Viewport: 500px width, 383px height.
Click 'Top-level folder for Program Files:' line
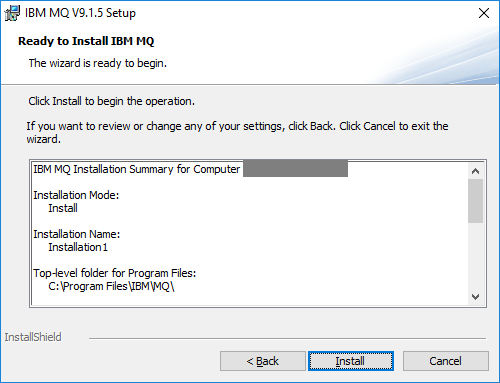click(x=115, y=273)
